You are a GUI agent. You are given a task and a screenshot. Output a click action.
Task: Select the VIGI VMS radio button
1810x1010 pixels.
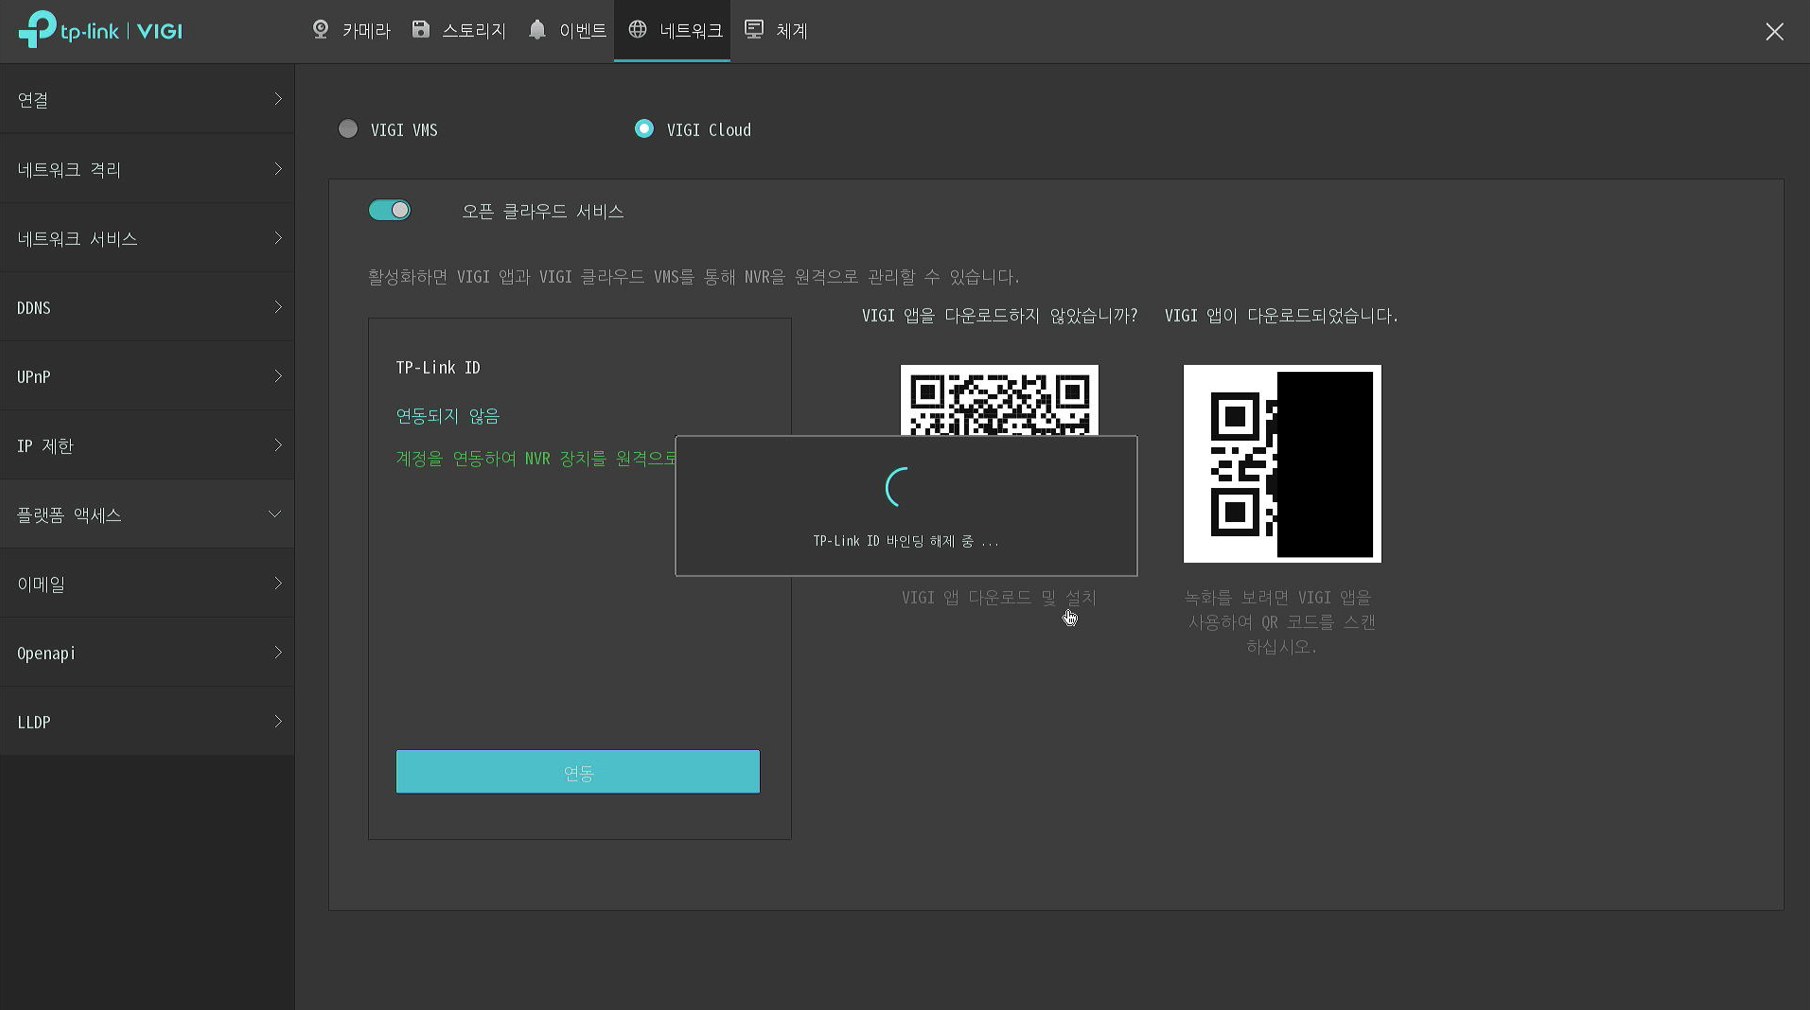pos(348,129)
